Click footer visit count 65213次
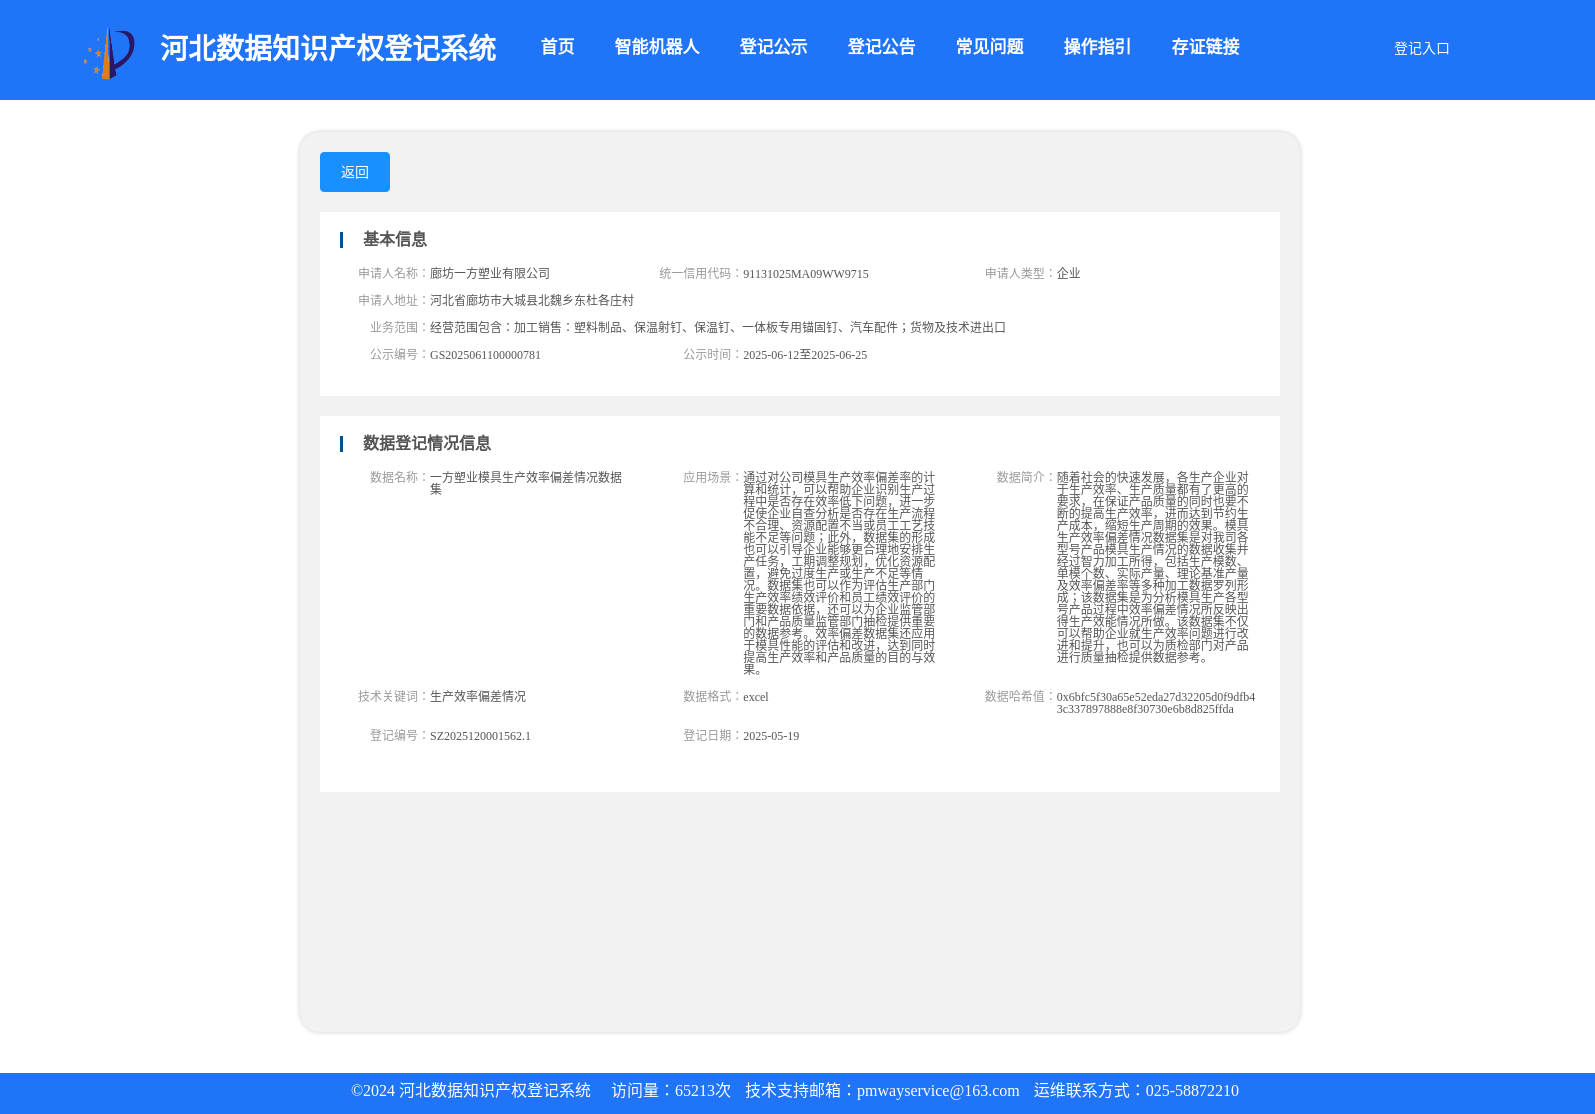 coord(703,1091)
